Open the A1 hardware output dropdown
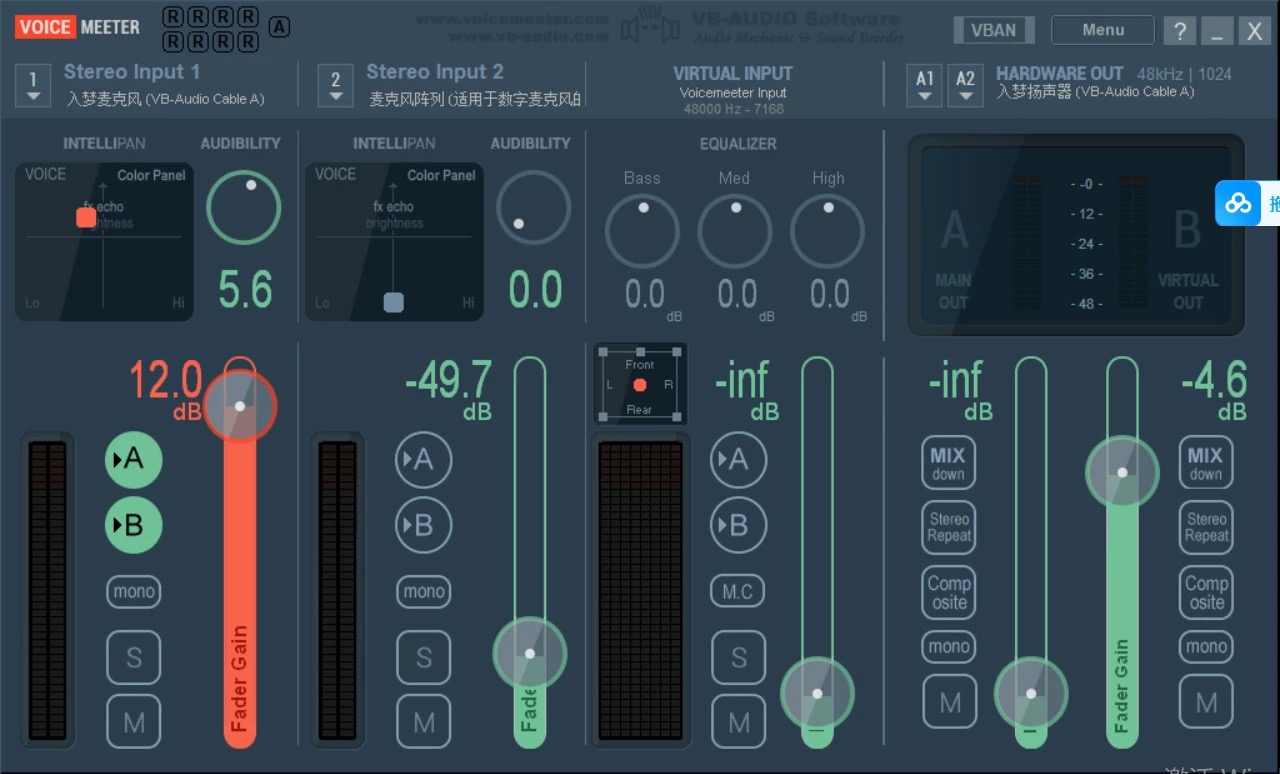The image size is (1280, 774). [x=924, y=86]
